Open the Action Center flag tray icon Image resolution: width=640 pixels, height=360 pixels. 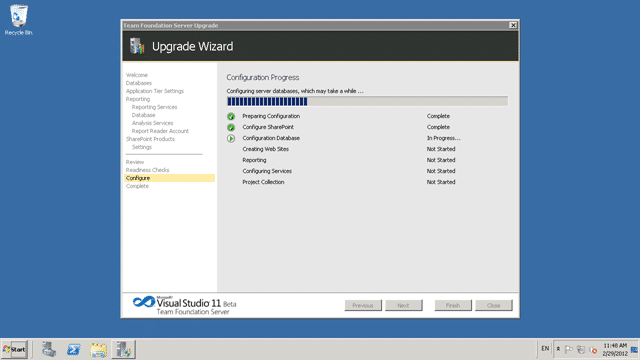tap(569, 349)
